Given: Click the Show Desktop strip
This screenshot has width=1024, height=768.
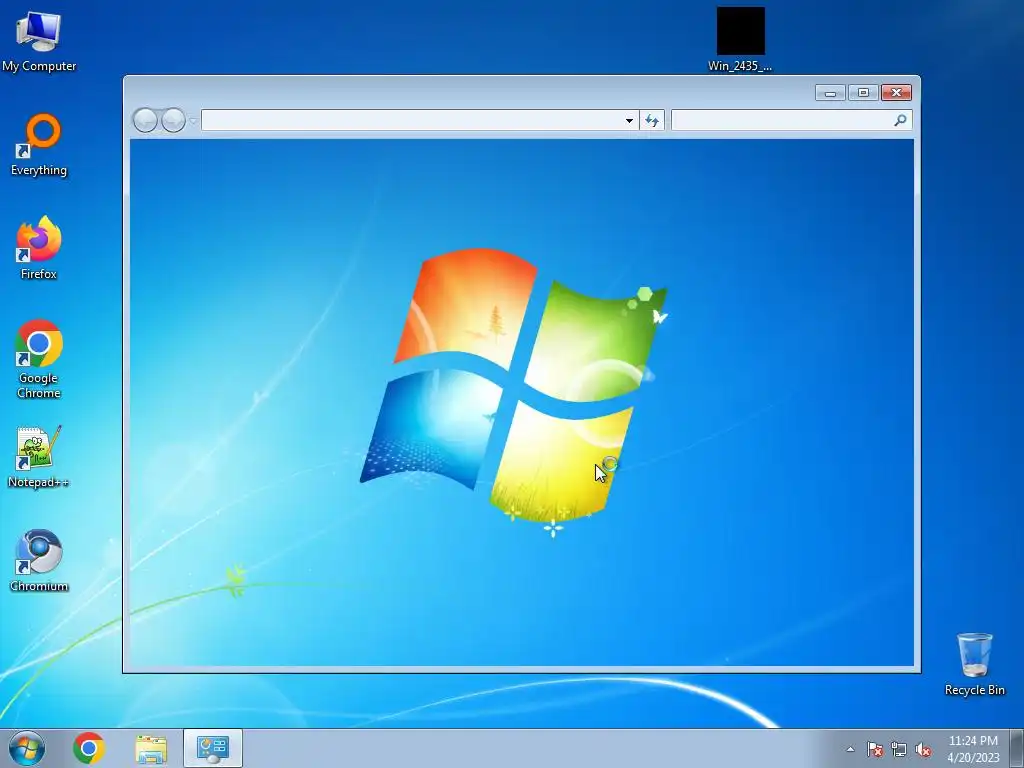Looking at the screenshot, I should (x=1017, y=748).
